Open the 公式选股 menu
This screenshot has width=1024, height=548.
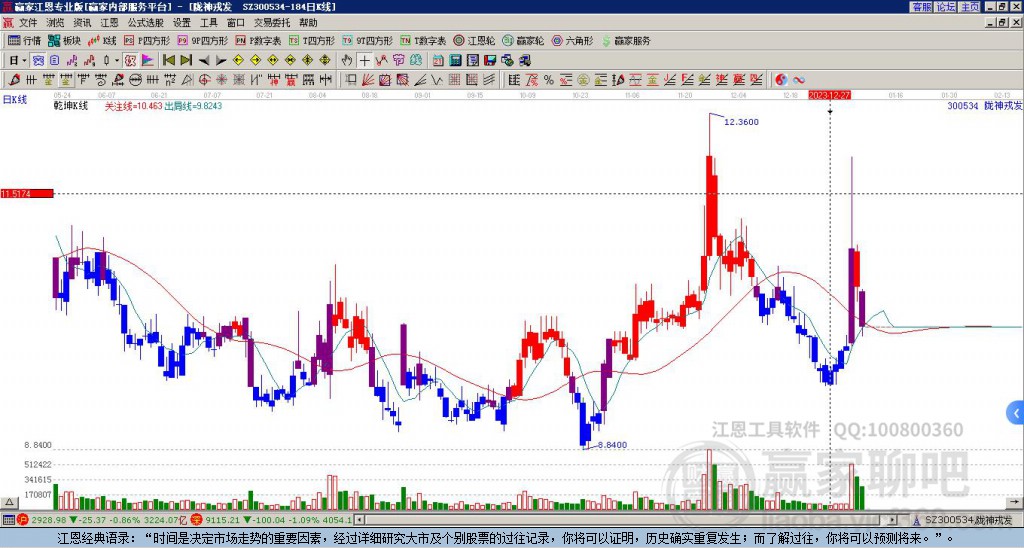pos(145,23)
